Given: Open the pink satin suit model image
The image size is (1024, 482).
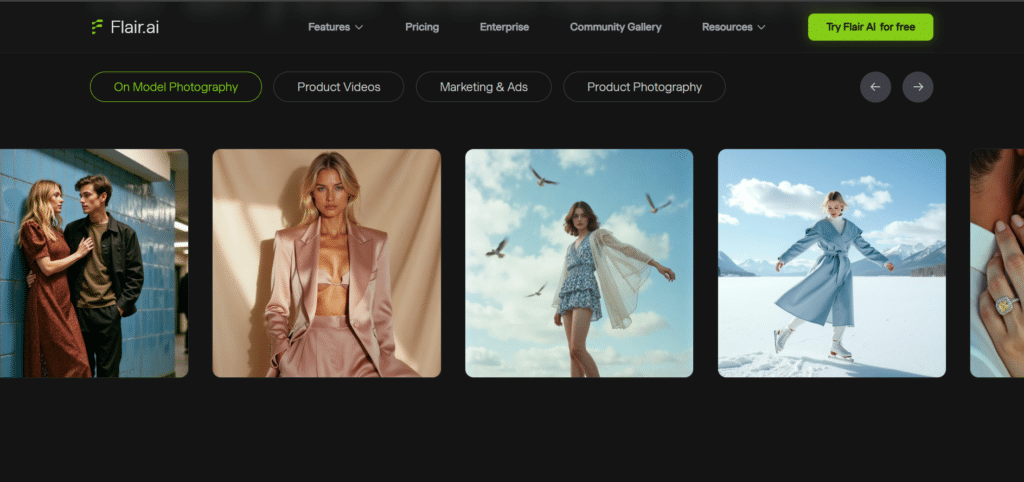Looking at the screenshot, I should (x=327, y=263).
